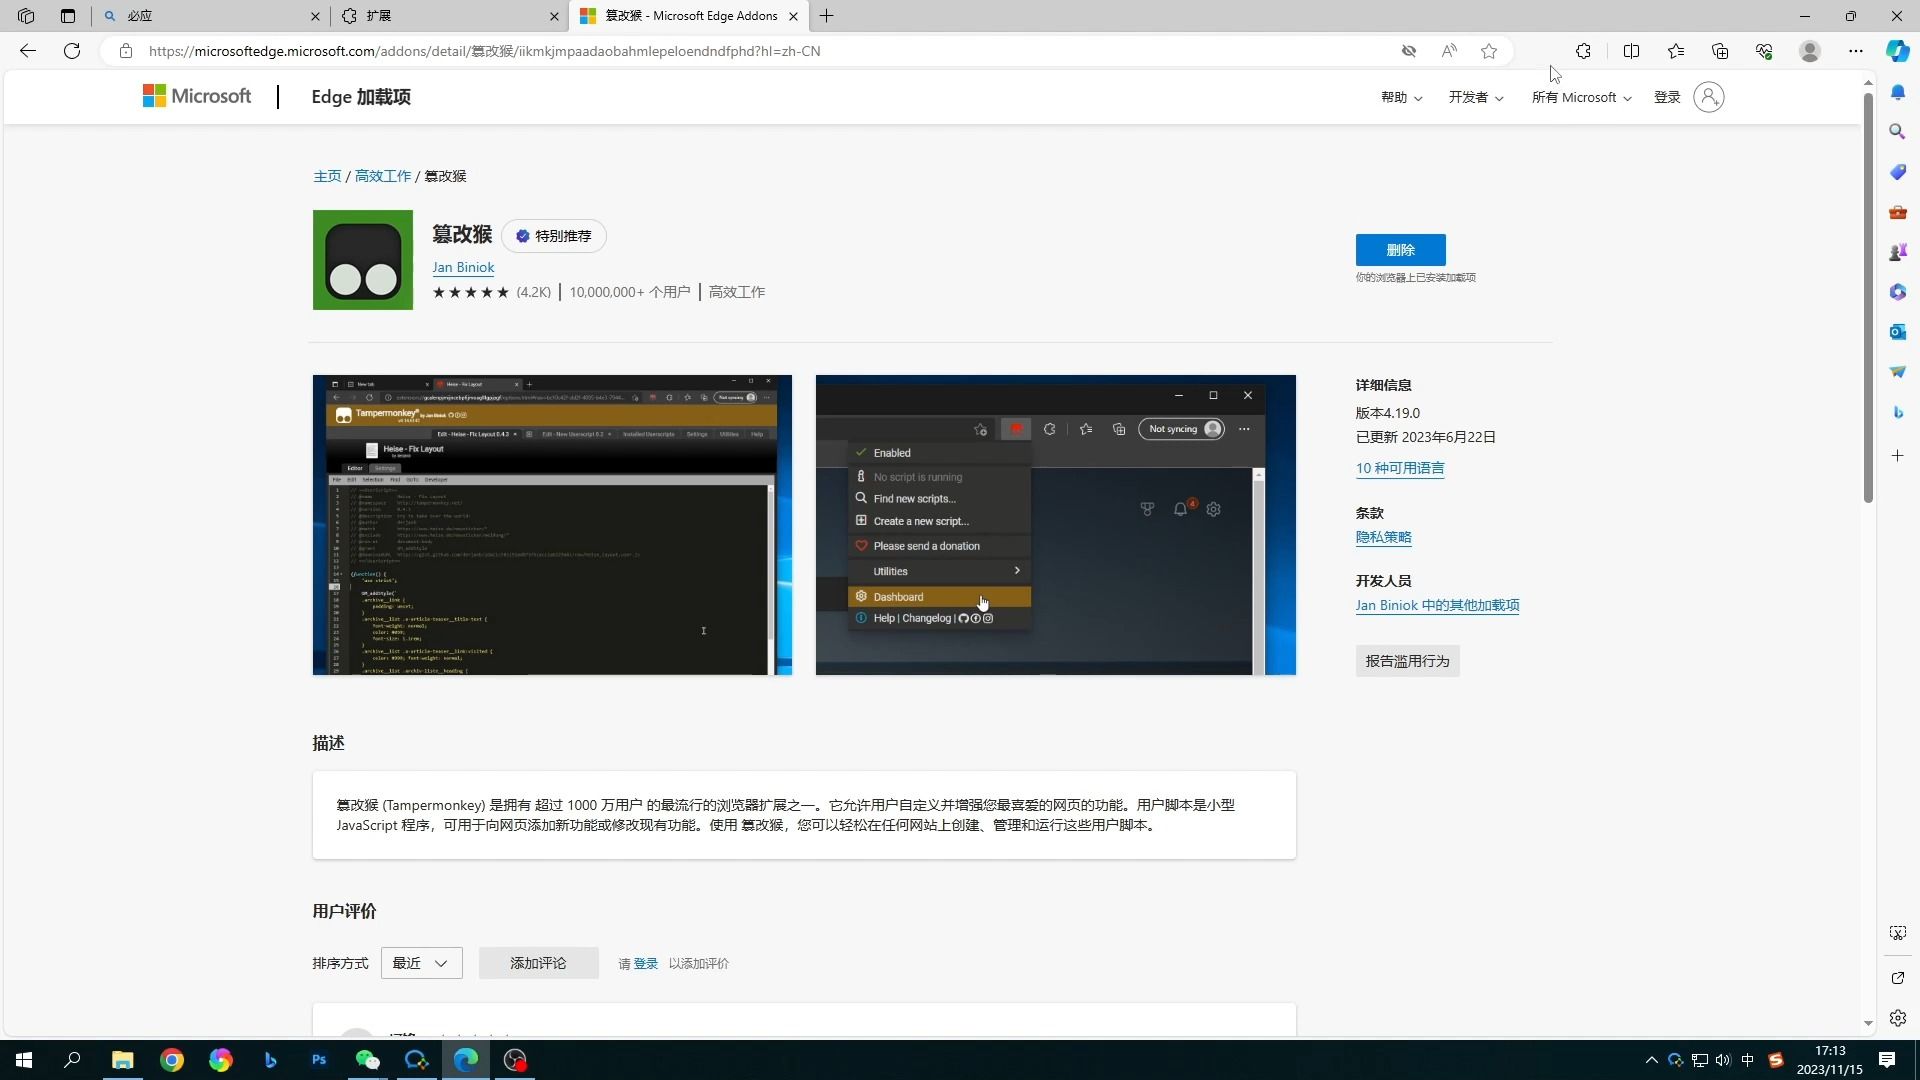Click the split screen toolbar icon
This screenshot has width=1920, height=1080.
[1631, 51]
